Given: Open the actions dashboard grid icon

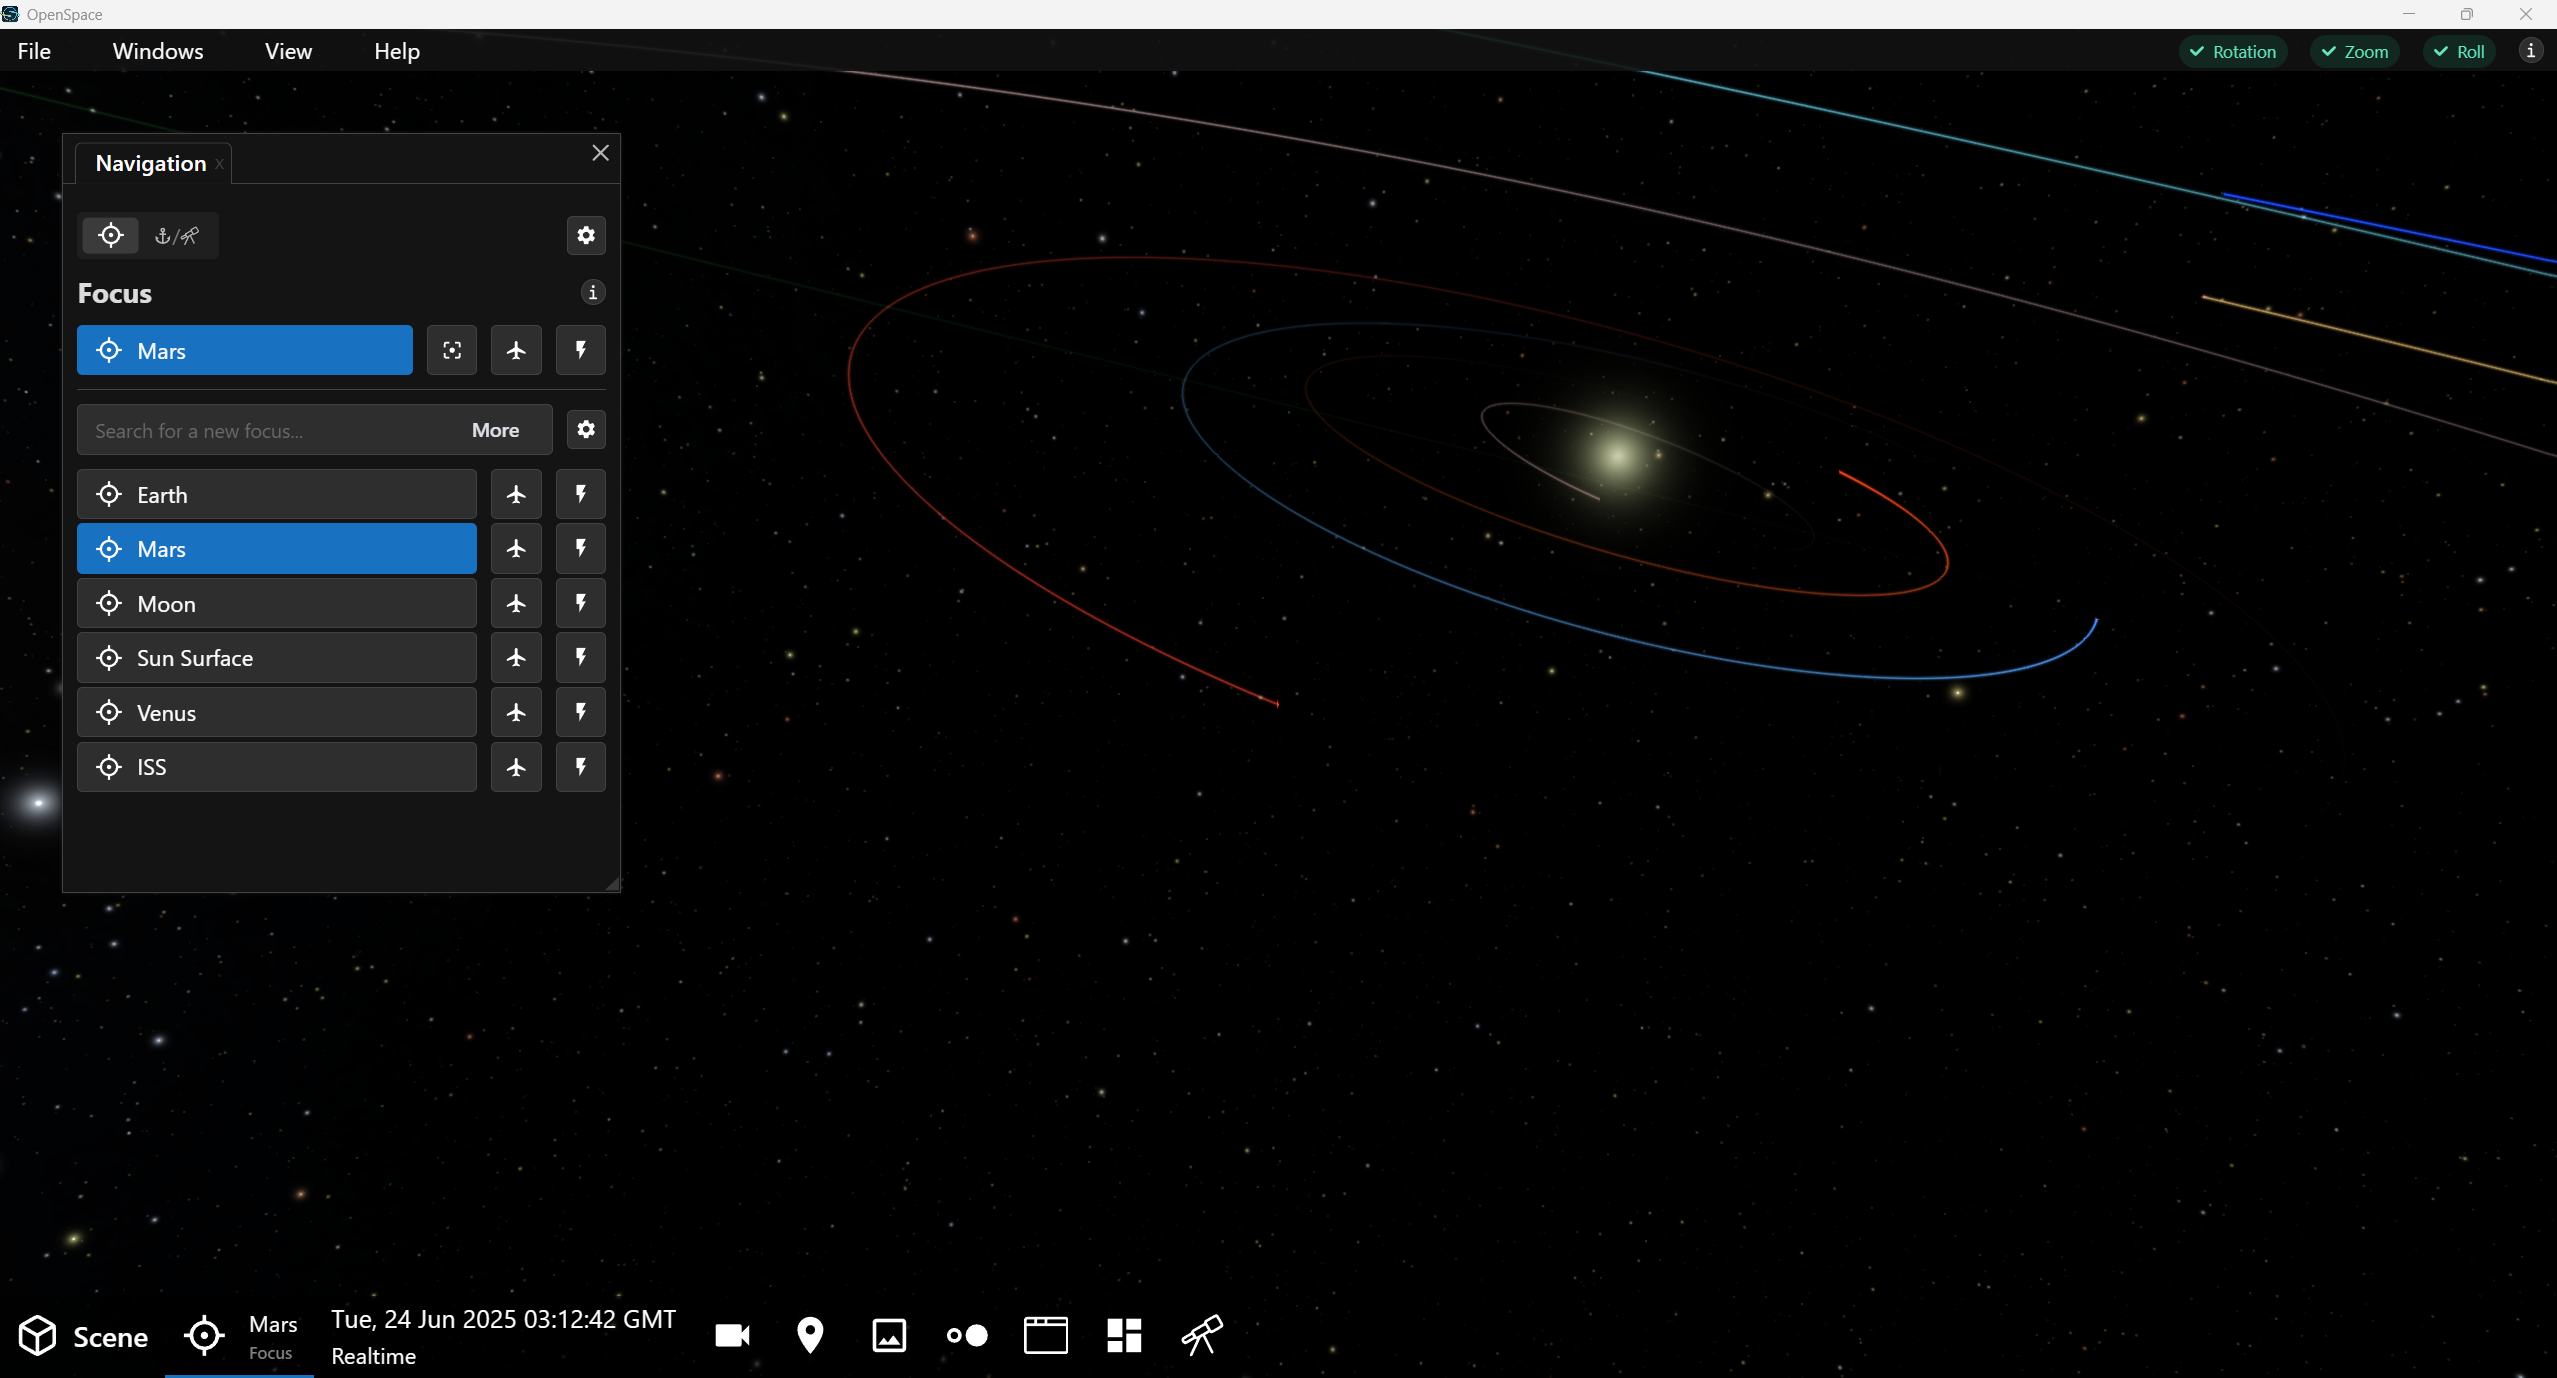Looking at the screenshot, I should [x=1124, y=1335].
